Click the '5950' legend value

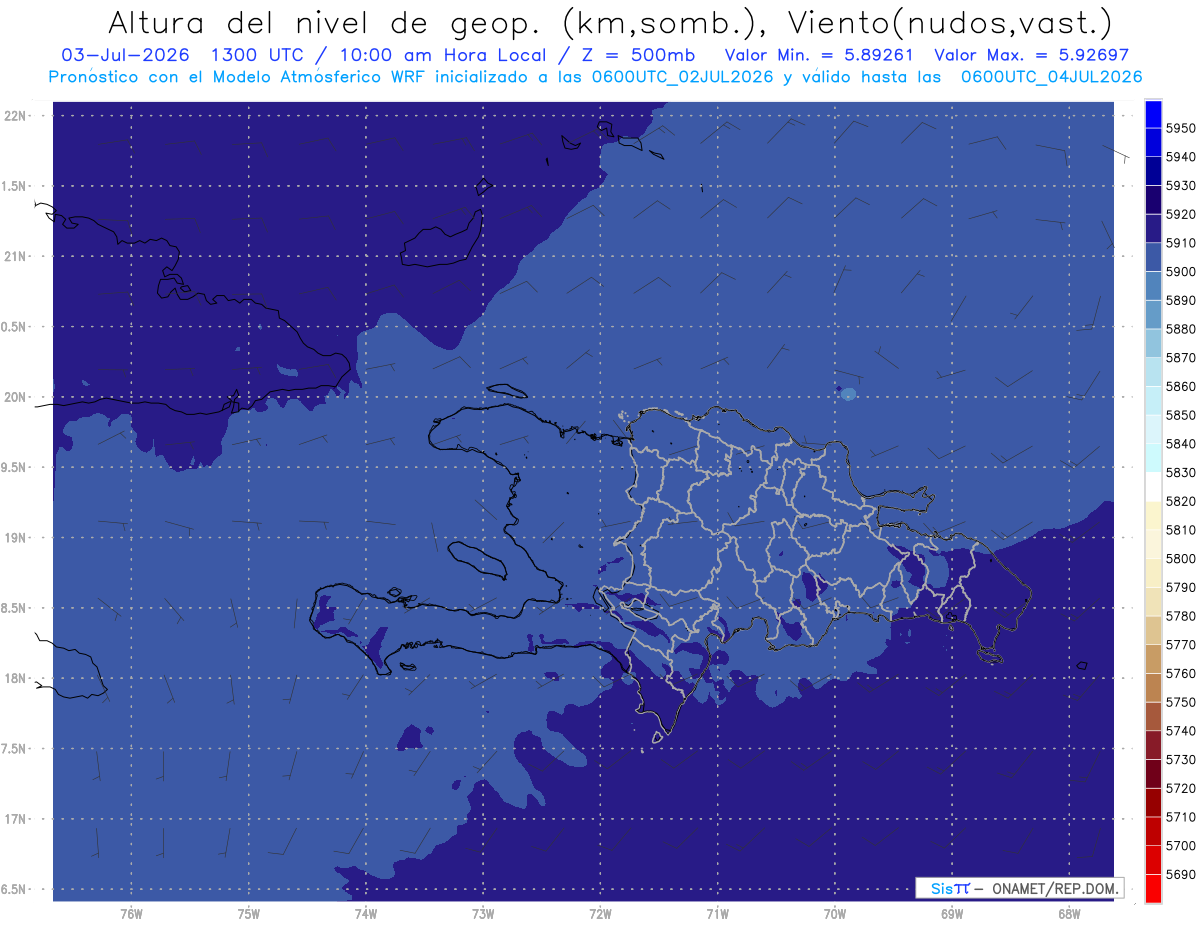1180,128
